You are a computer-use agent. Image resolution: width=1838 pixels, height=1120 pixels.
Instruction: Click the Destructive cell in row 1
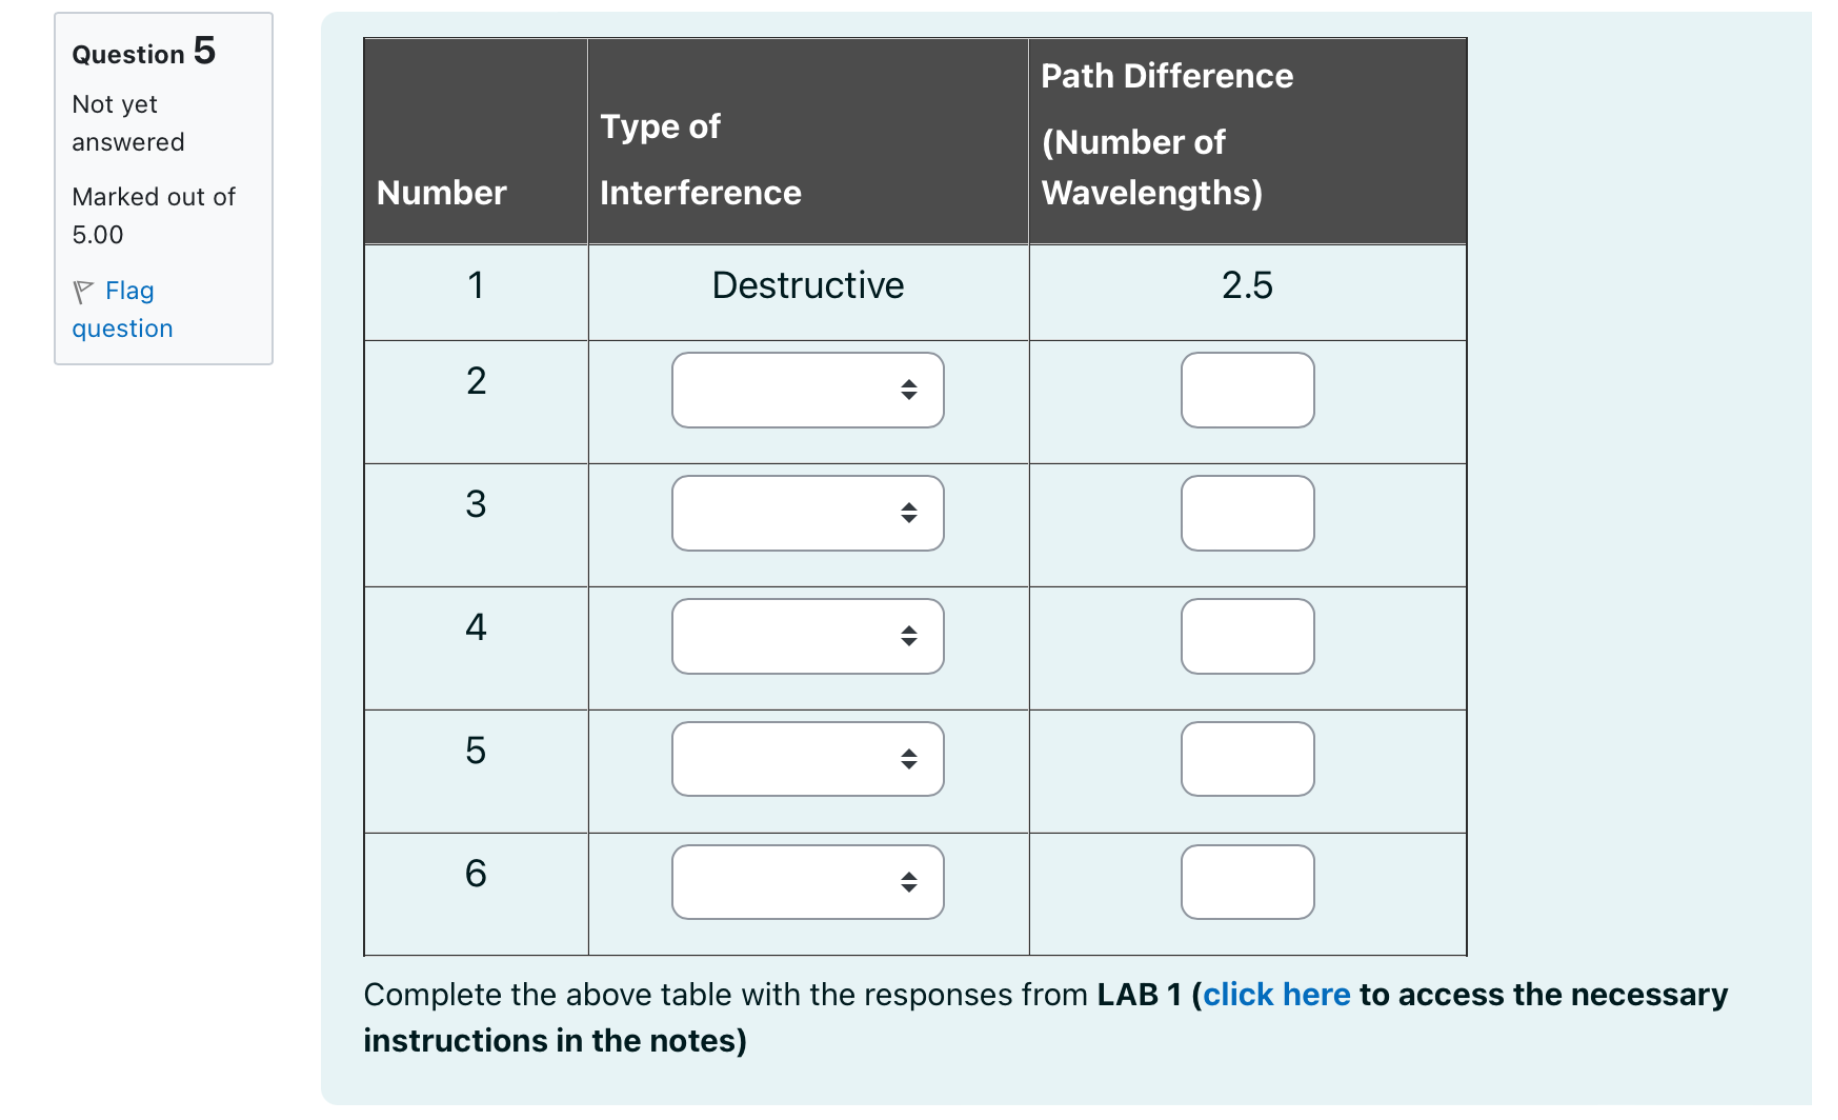(x=807, y=285)
